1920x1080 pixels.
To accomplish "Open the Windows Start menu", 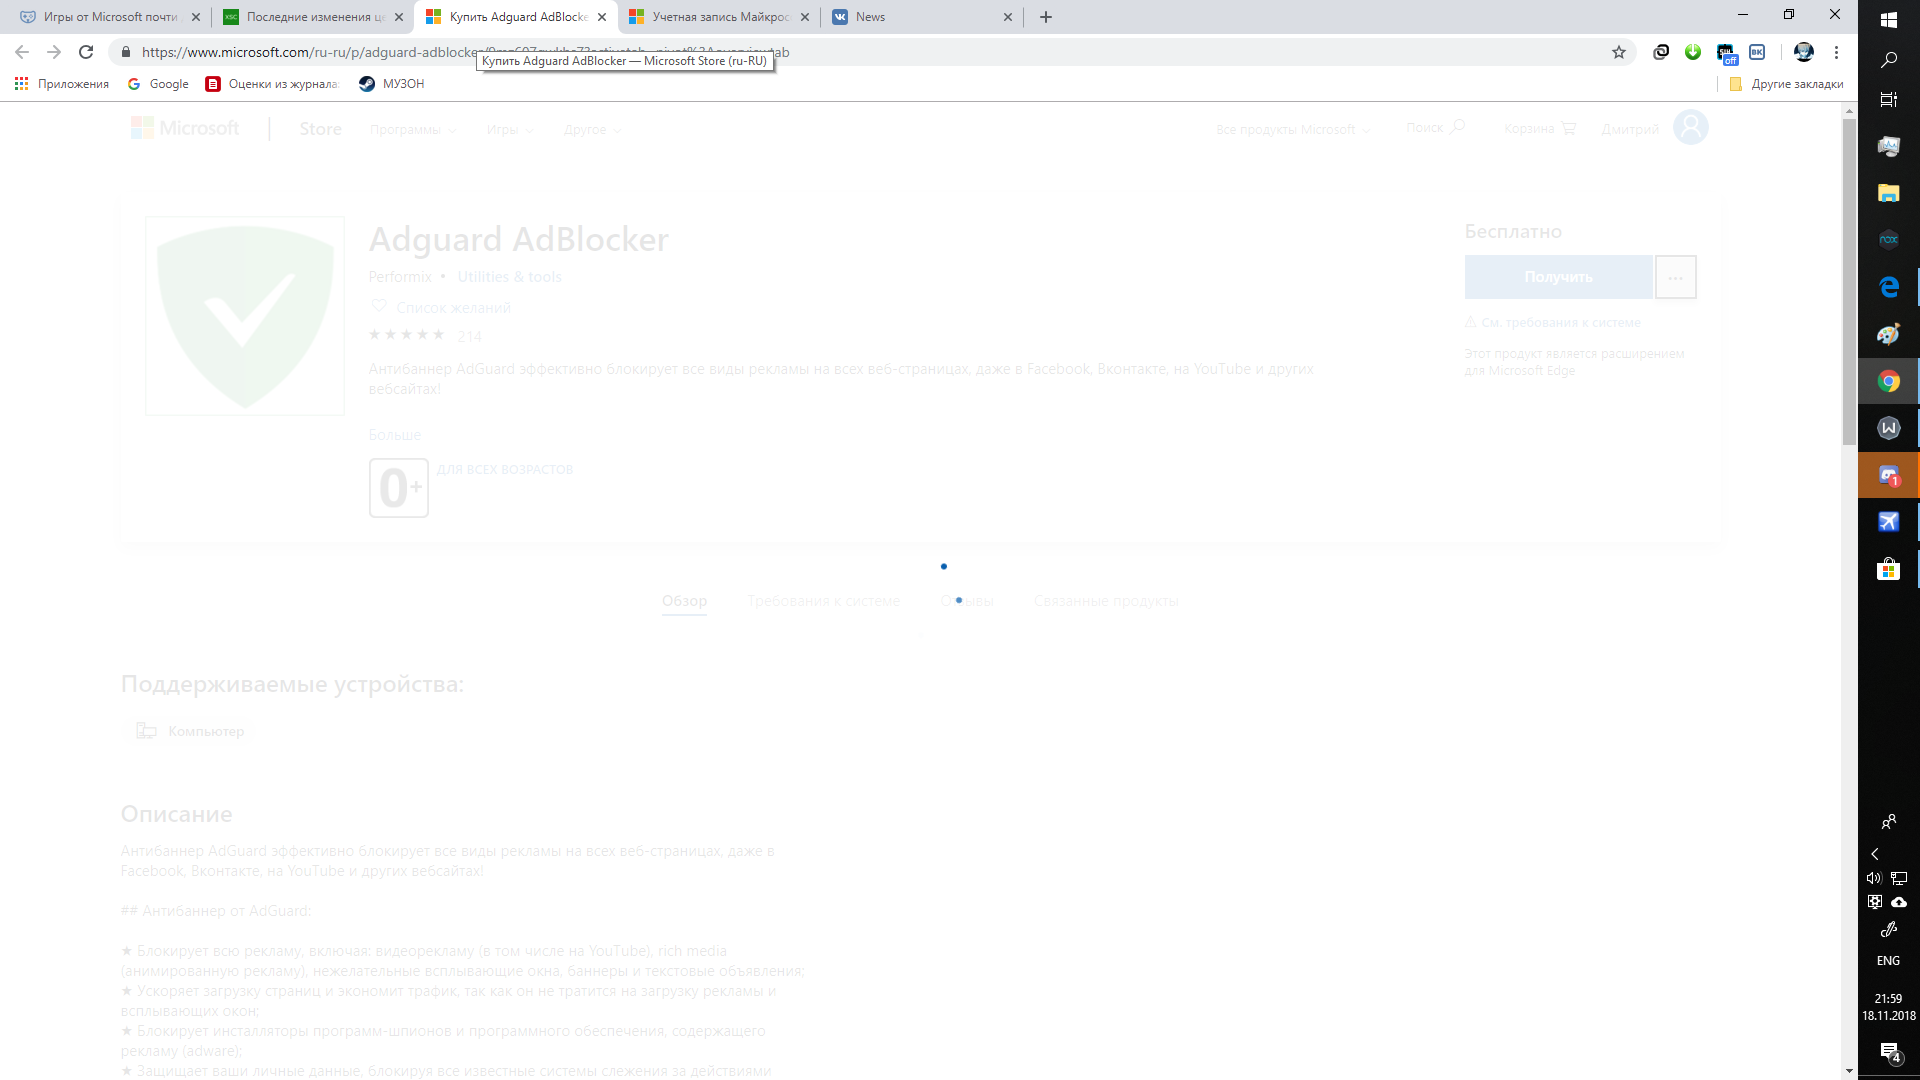I will click(1888, 19).
